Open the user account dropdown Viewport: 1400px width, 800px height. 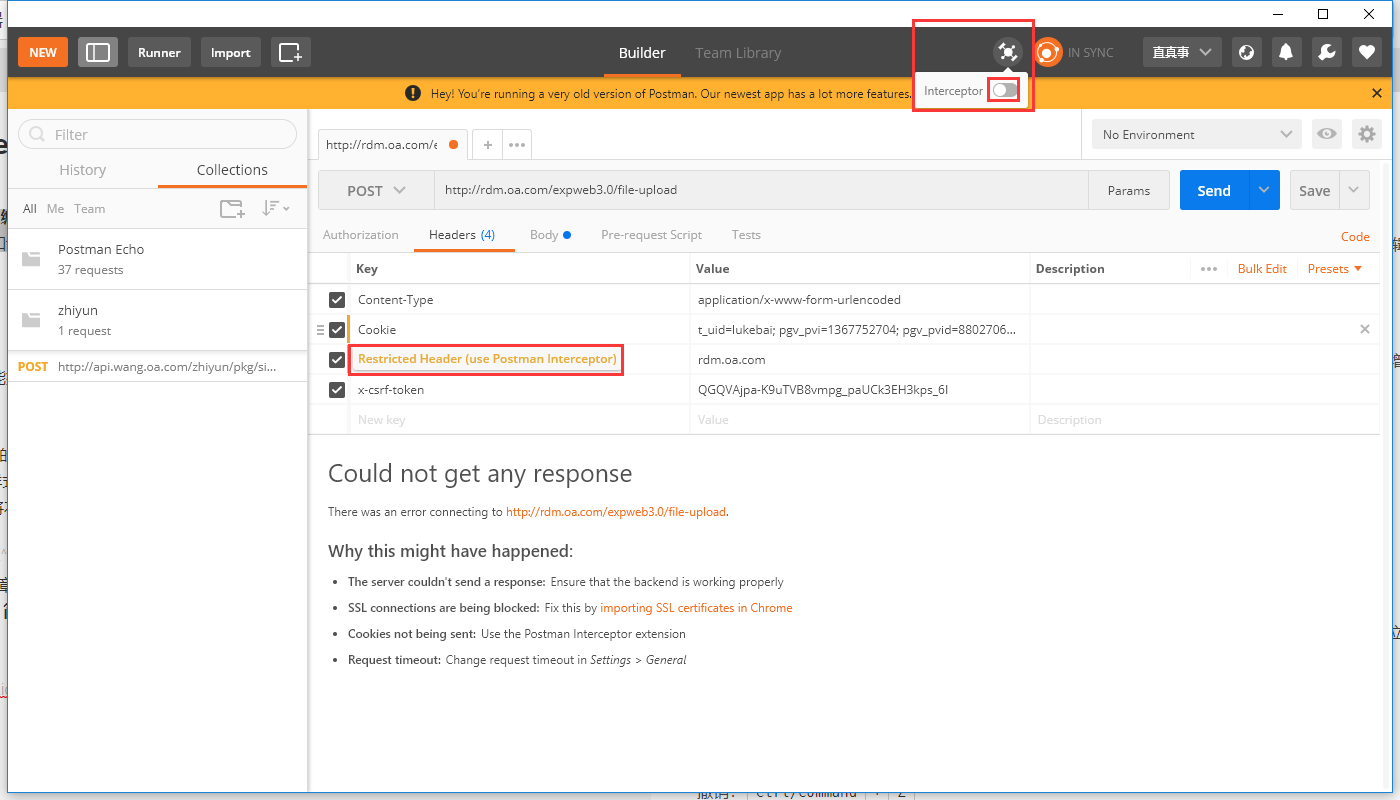[x=1184, y=53]
